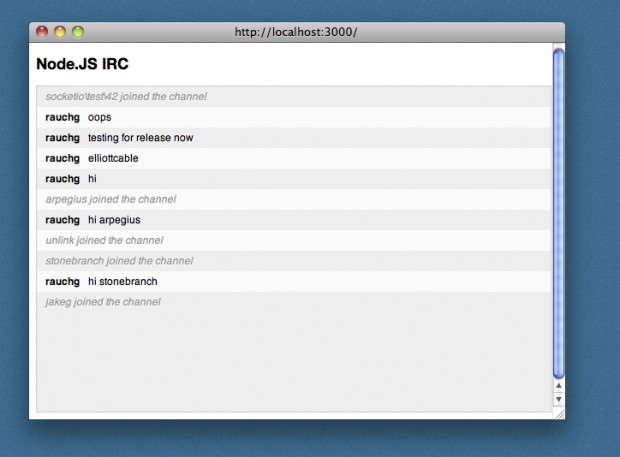Click the title bar URL http://localhost:3000/
The height and width of the screenshot is (457, 620).
pyautogui.click(x=296, y=32)
